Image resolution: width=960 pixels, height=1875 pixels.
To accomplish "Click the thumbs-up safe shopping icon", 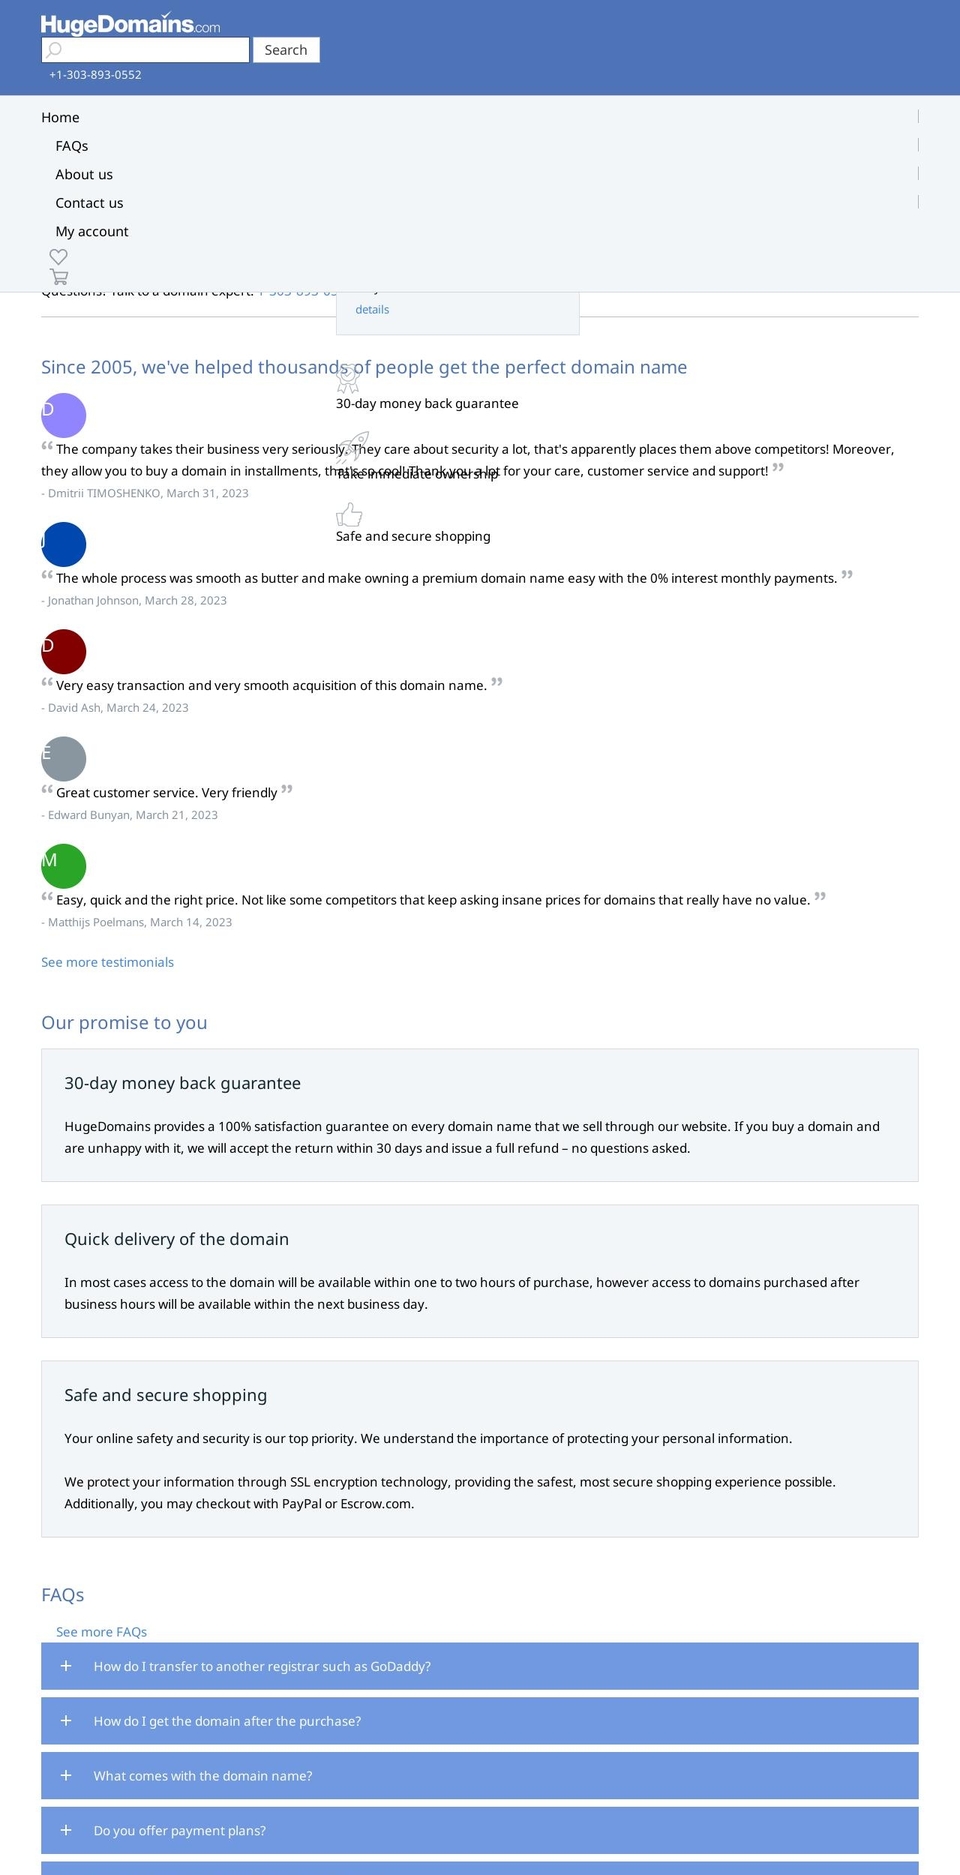I will coord(349,514).
